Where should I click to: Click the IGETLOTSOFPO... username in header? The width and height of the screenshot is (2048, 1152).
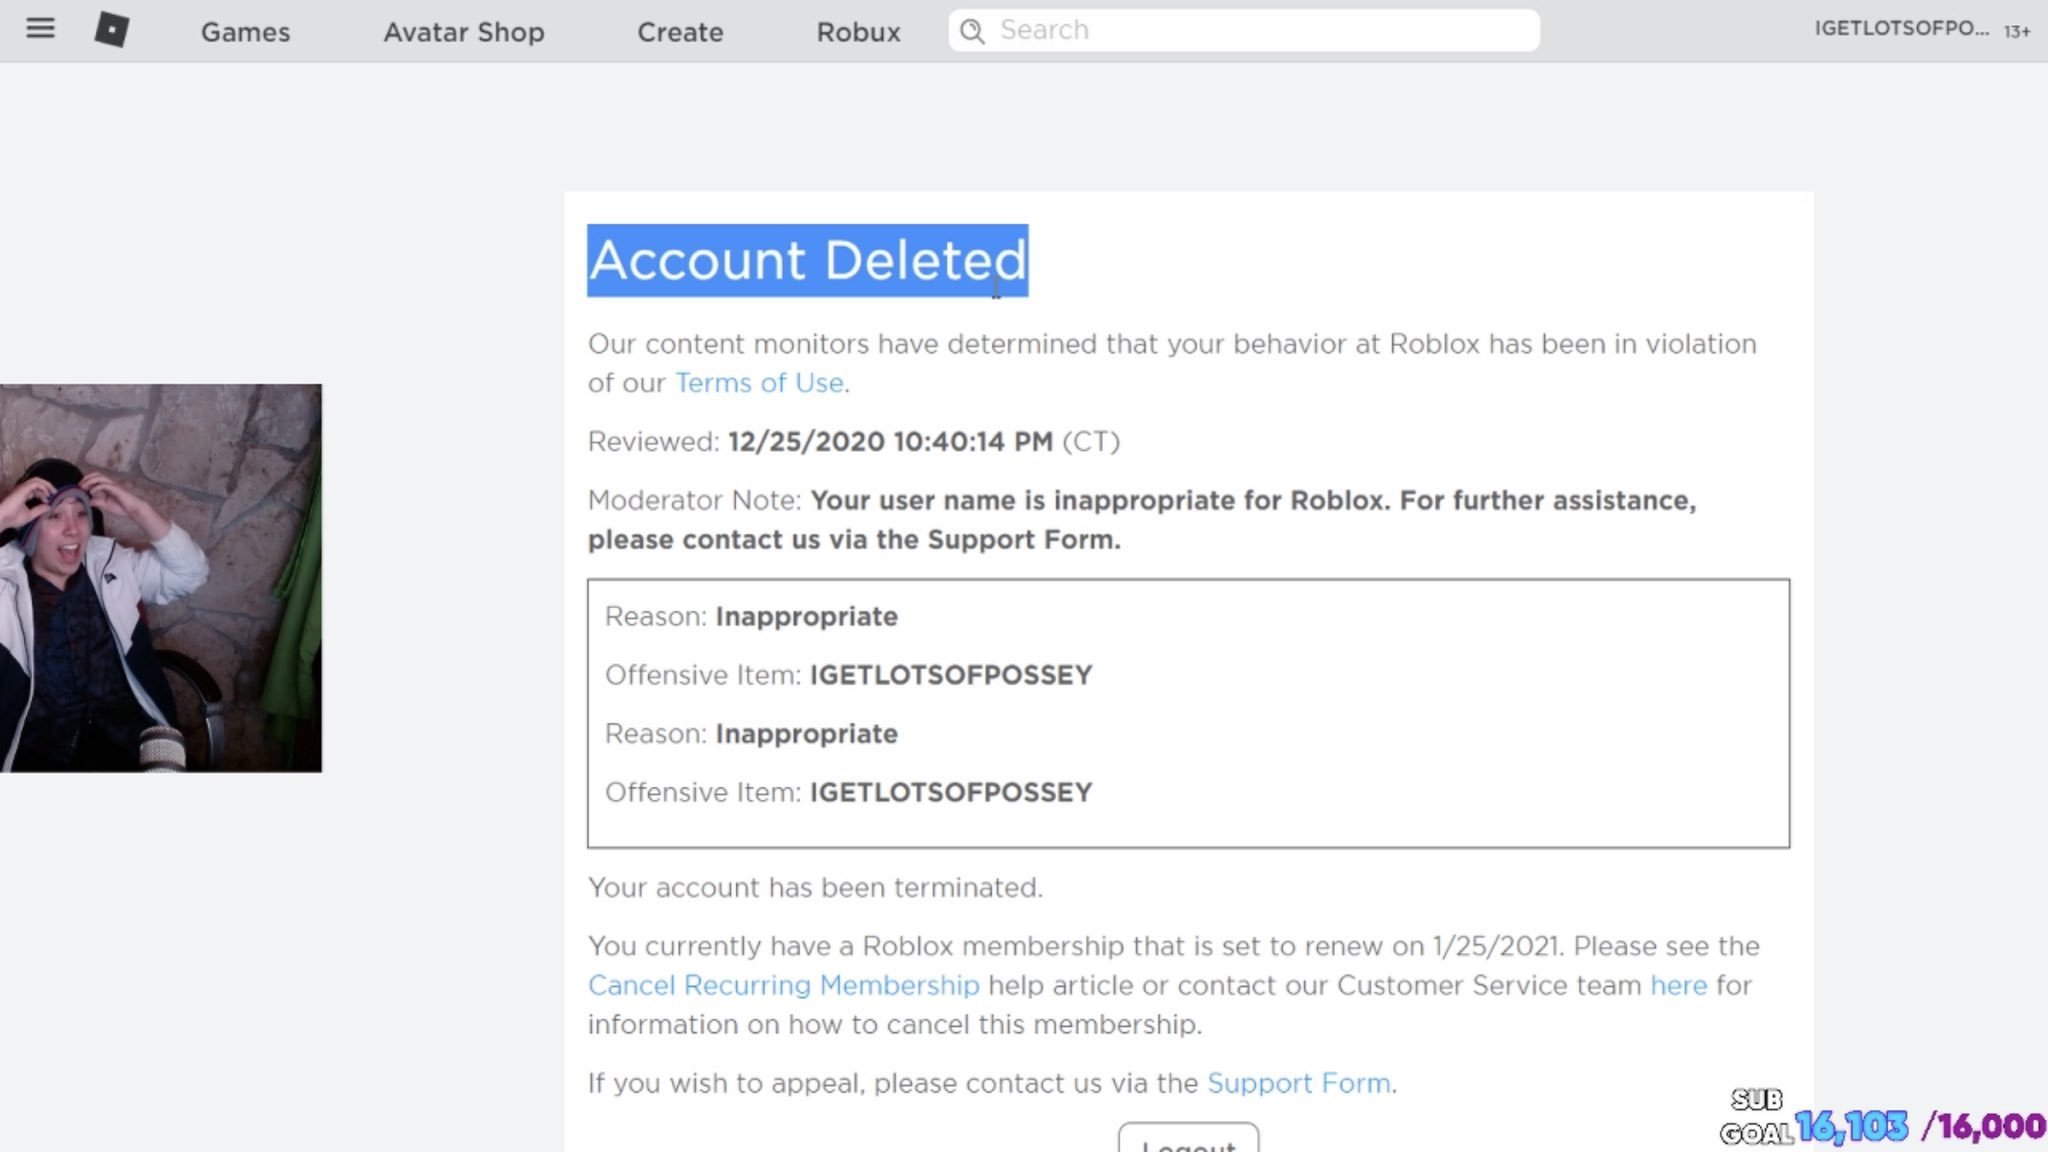click(x=1901, y=29)
